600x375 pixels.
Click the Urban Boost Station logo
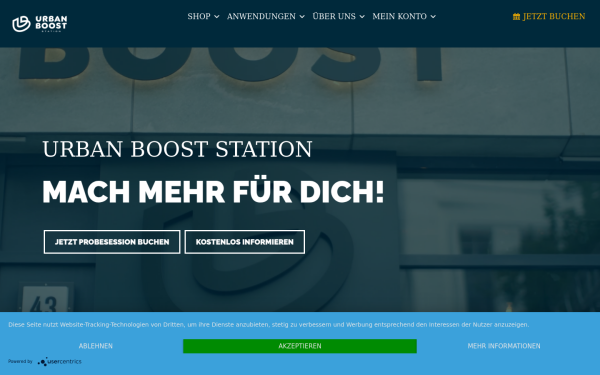point(40,24)
